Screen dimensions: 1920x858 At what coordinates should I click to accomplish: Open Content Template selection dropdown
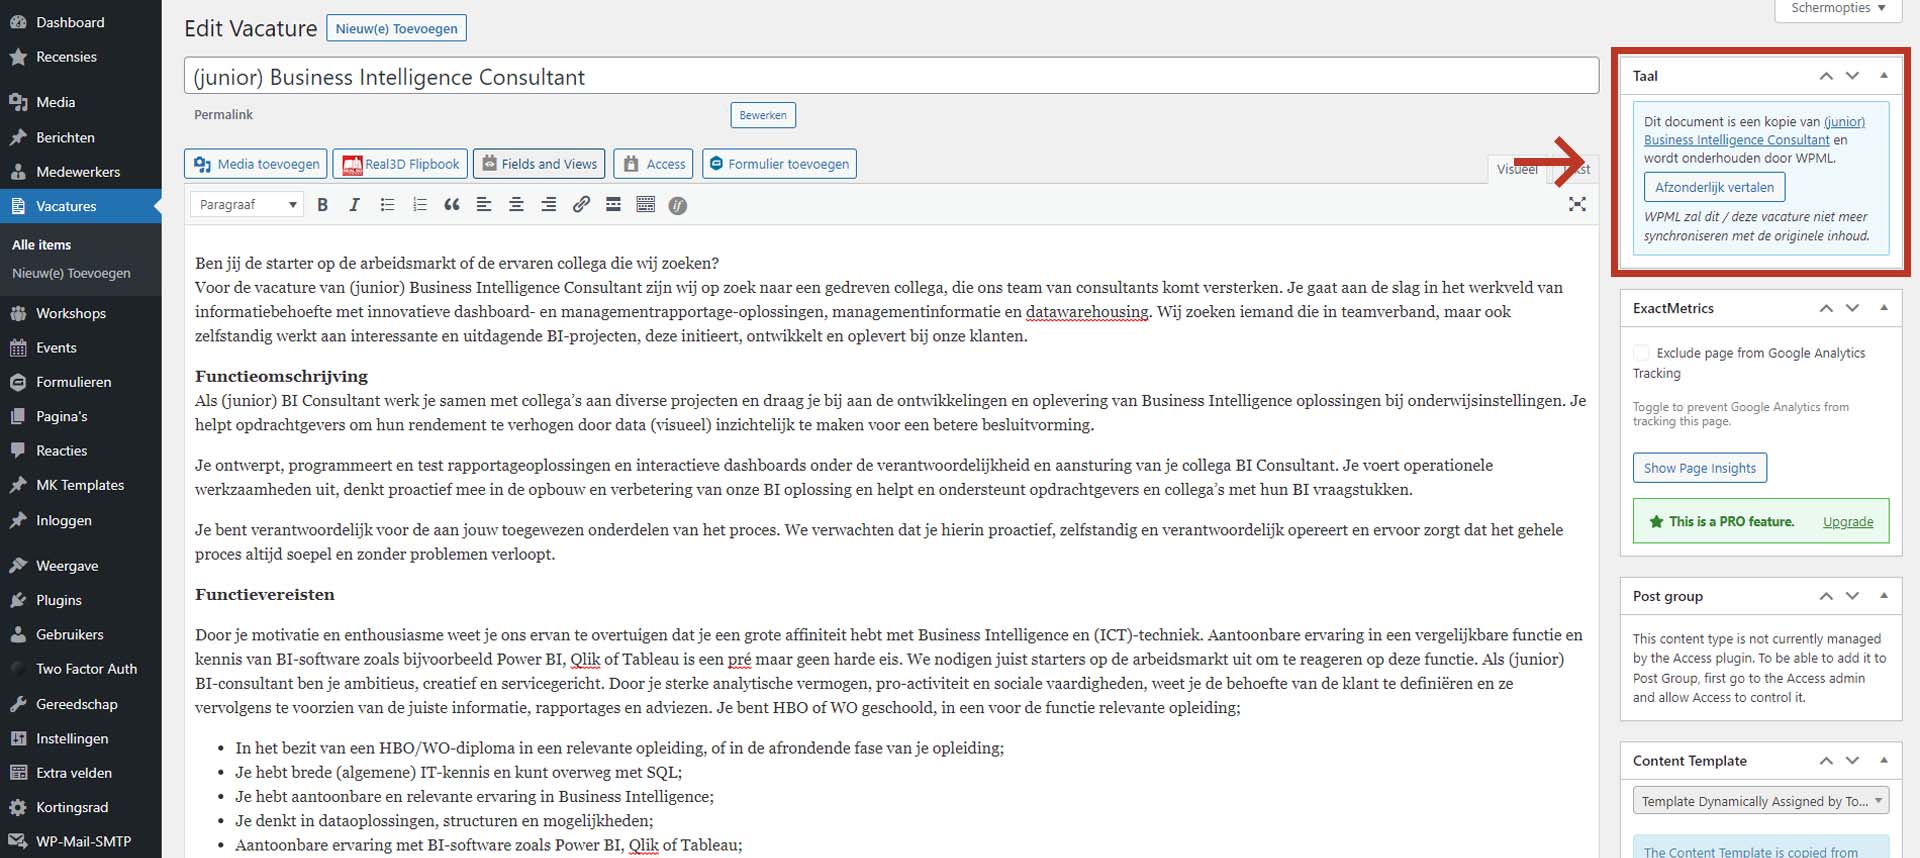[x=1761, y=801]
